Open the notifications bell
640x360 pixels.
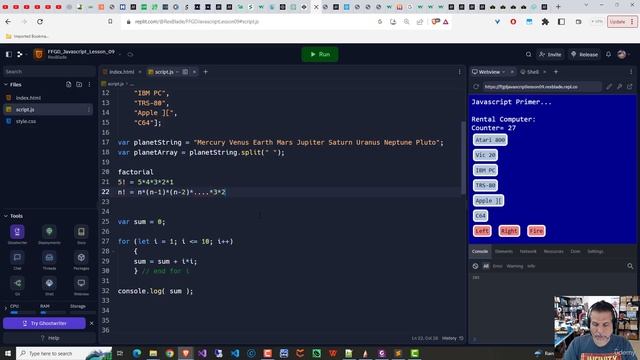coord(608,54)
